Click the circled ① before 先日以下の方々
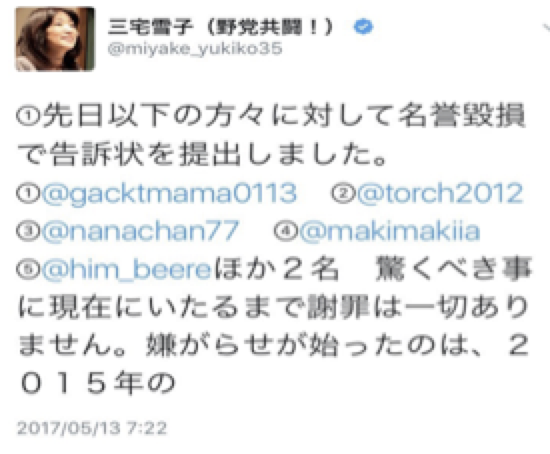Viewport: 550px width, 454px height. pyautogui.click(x=29, y=116)
